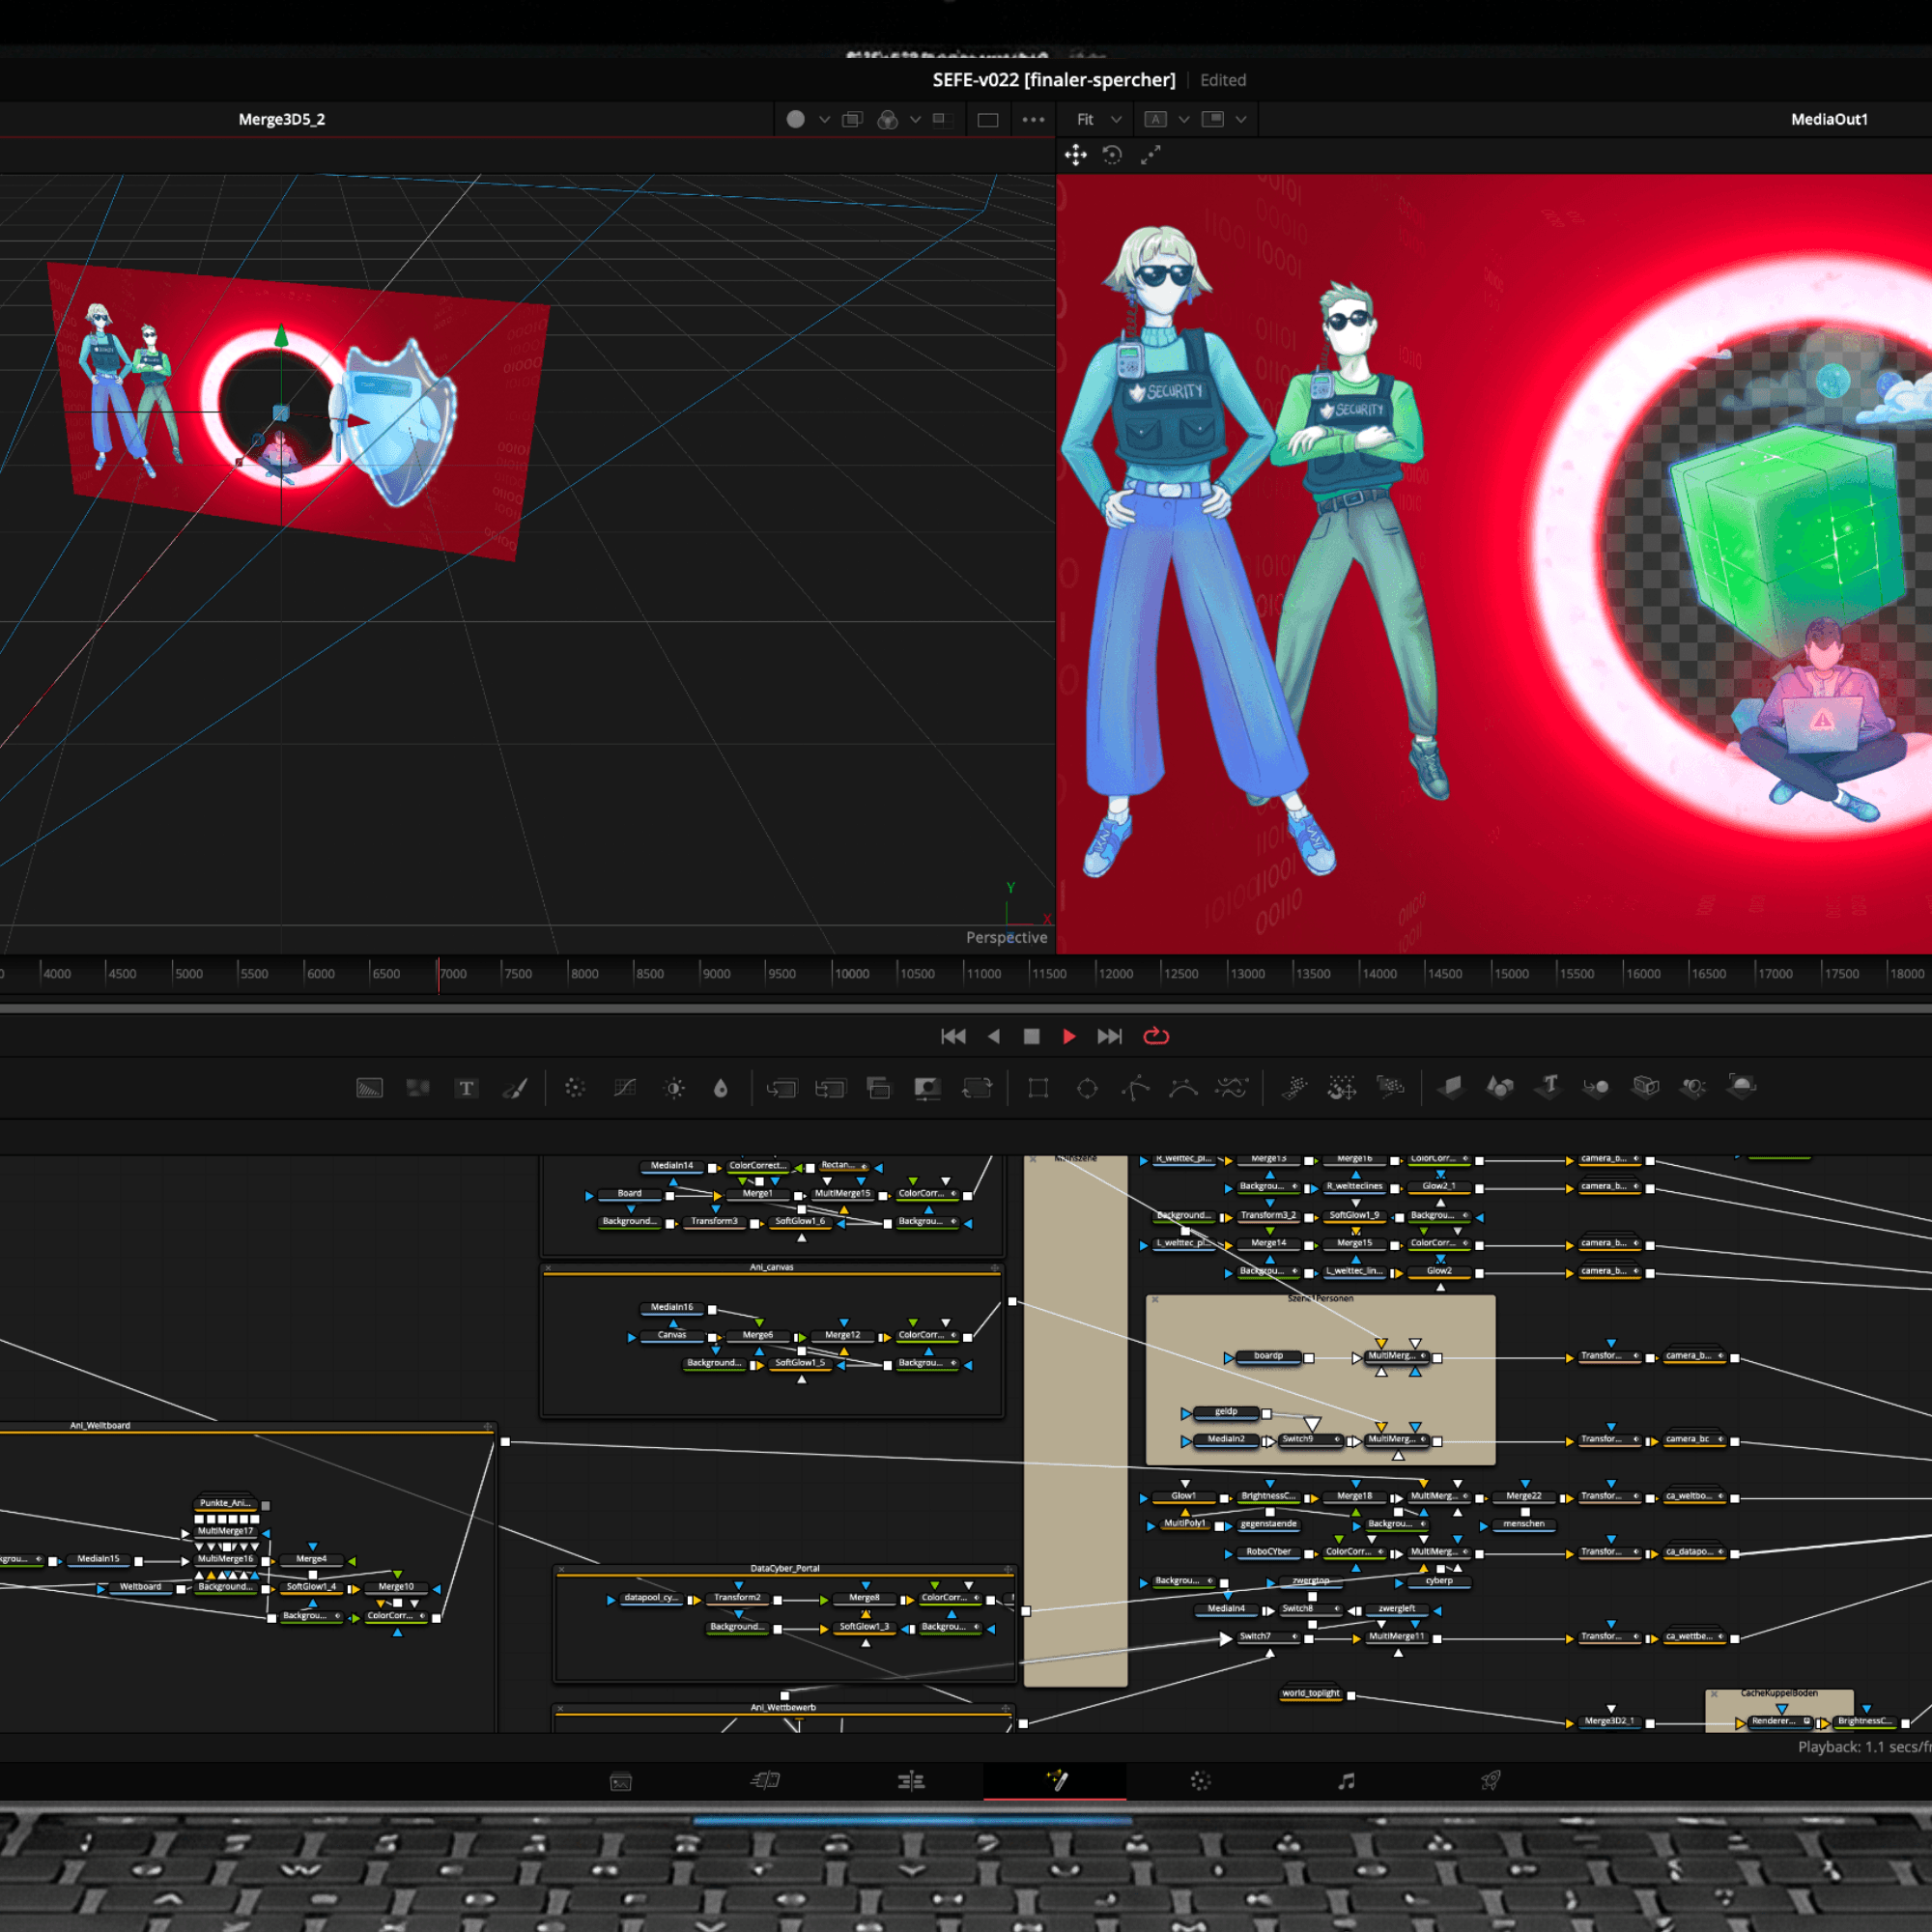Image resolution: width=1932 pixels, height=1932 pixels.
Task: Add a Rectangle mask node
Action: click(1037, 1088)
